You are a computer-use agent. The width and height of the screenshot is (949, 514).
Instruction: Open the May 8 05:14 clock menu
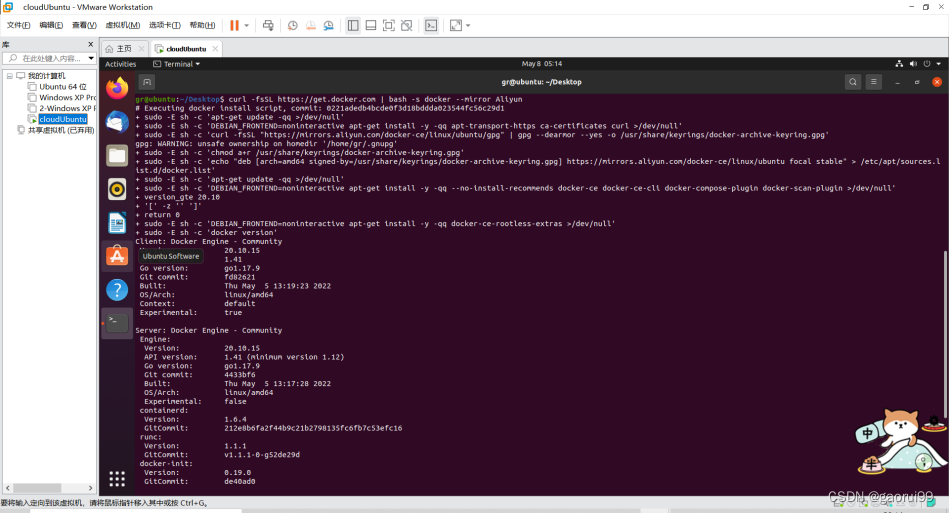(542, 64)
